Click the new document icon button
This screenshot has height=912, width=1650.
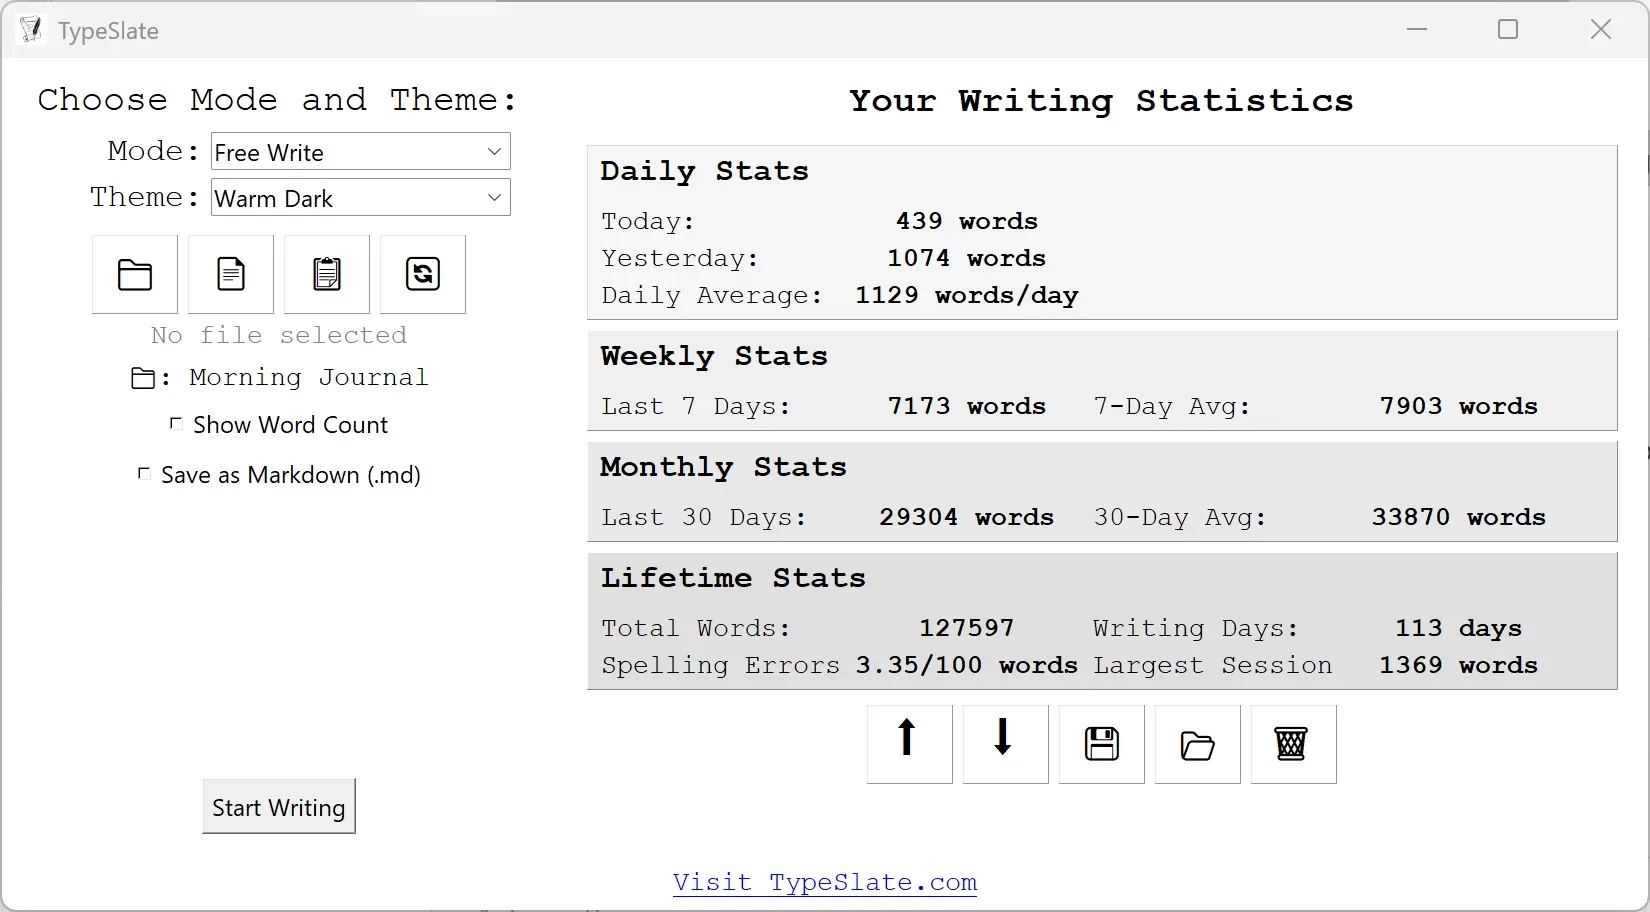(231, 274)
